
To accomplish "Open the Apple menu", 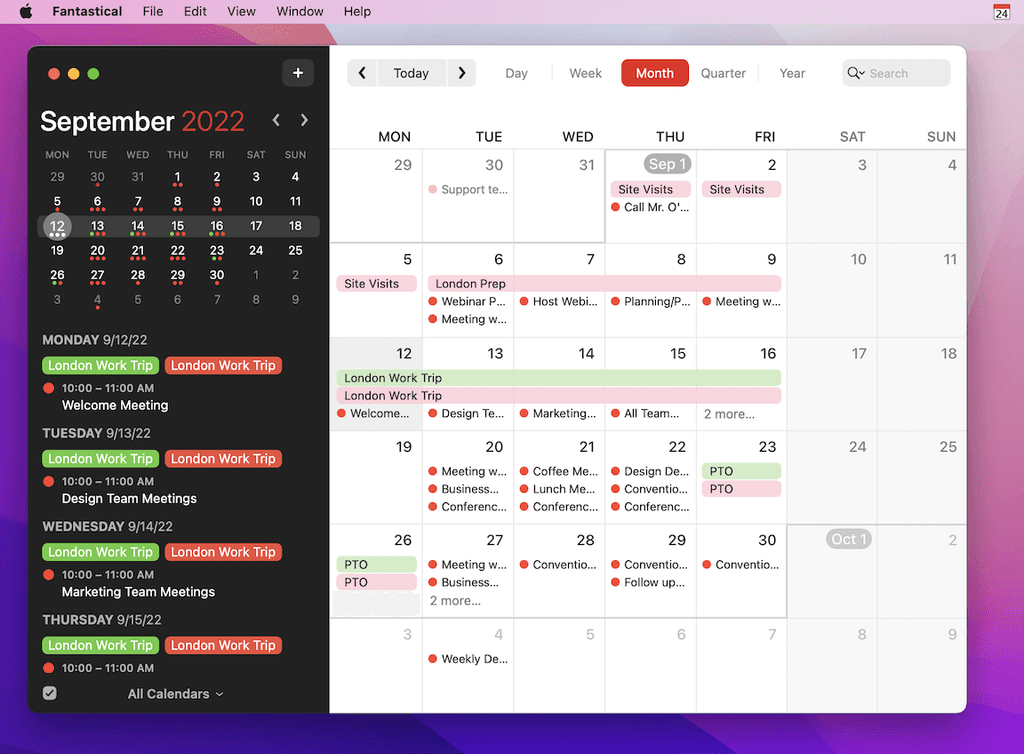I will (x=25, y=11).
